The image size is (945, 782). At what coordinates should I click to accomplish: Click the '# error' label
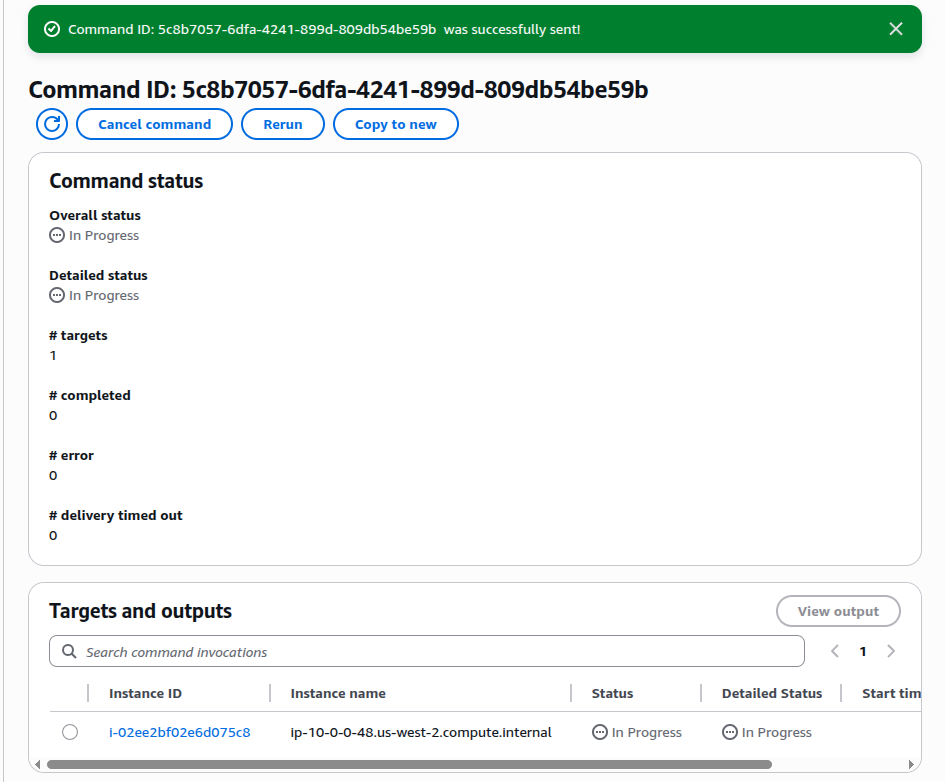[x=72, y=455]
